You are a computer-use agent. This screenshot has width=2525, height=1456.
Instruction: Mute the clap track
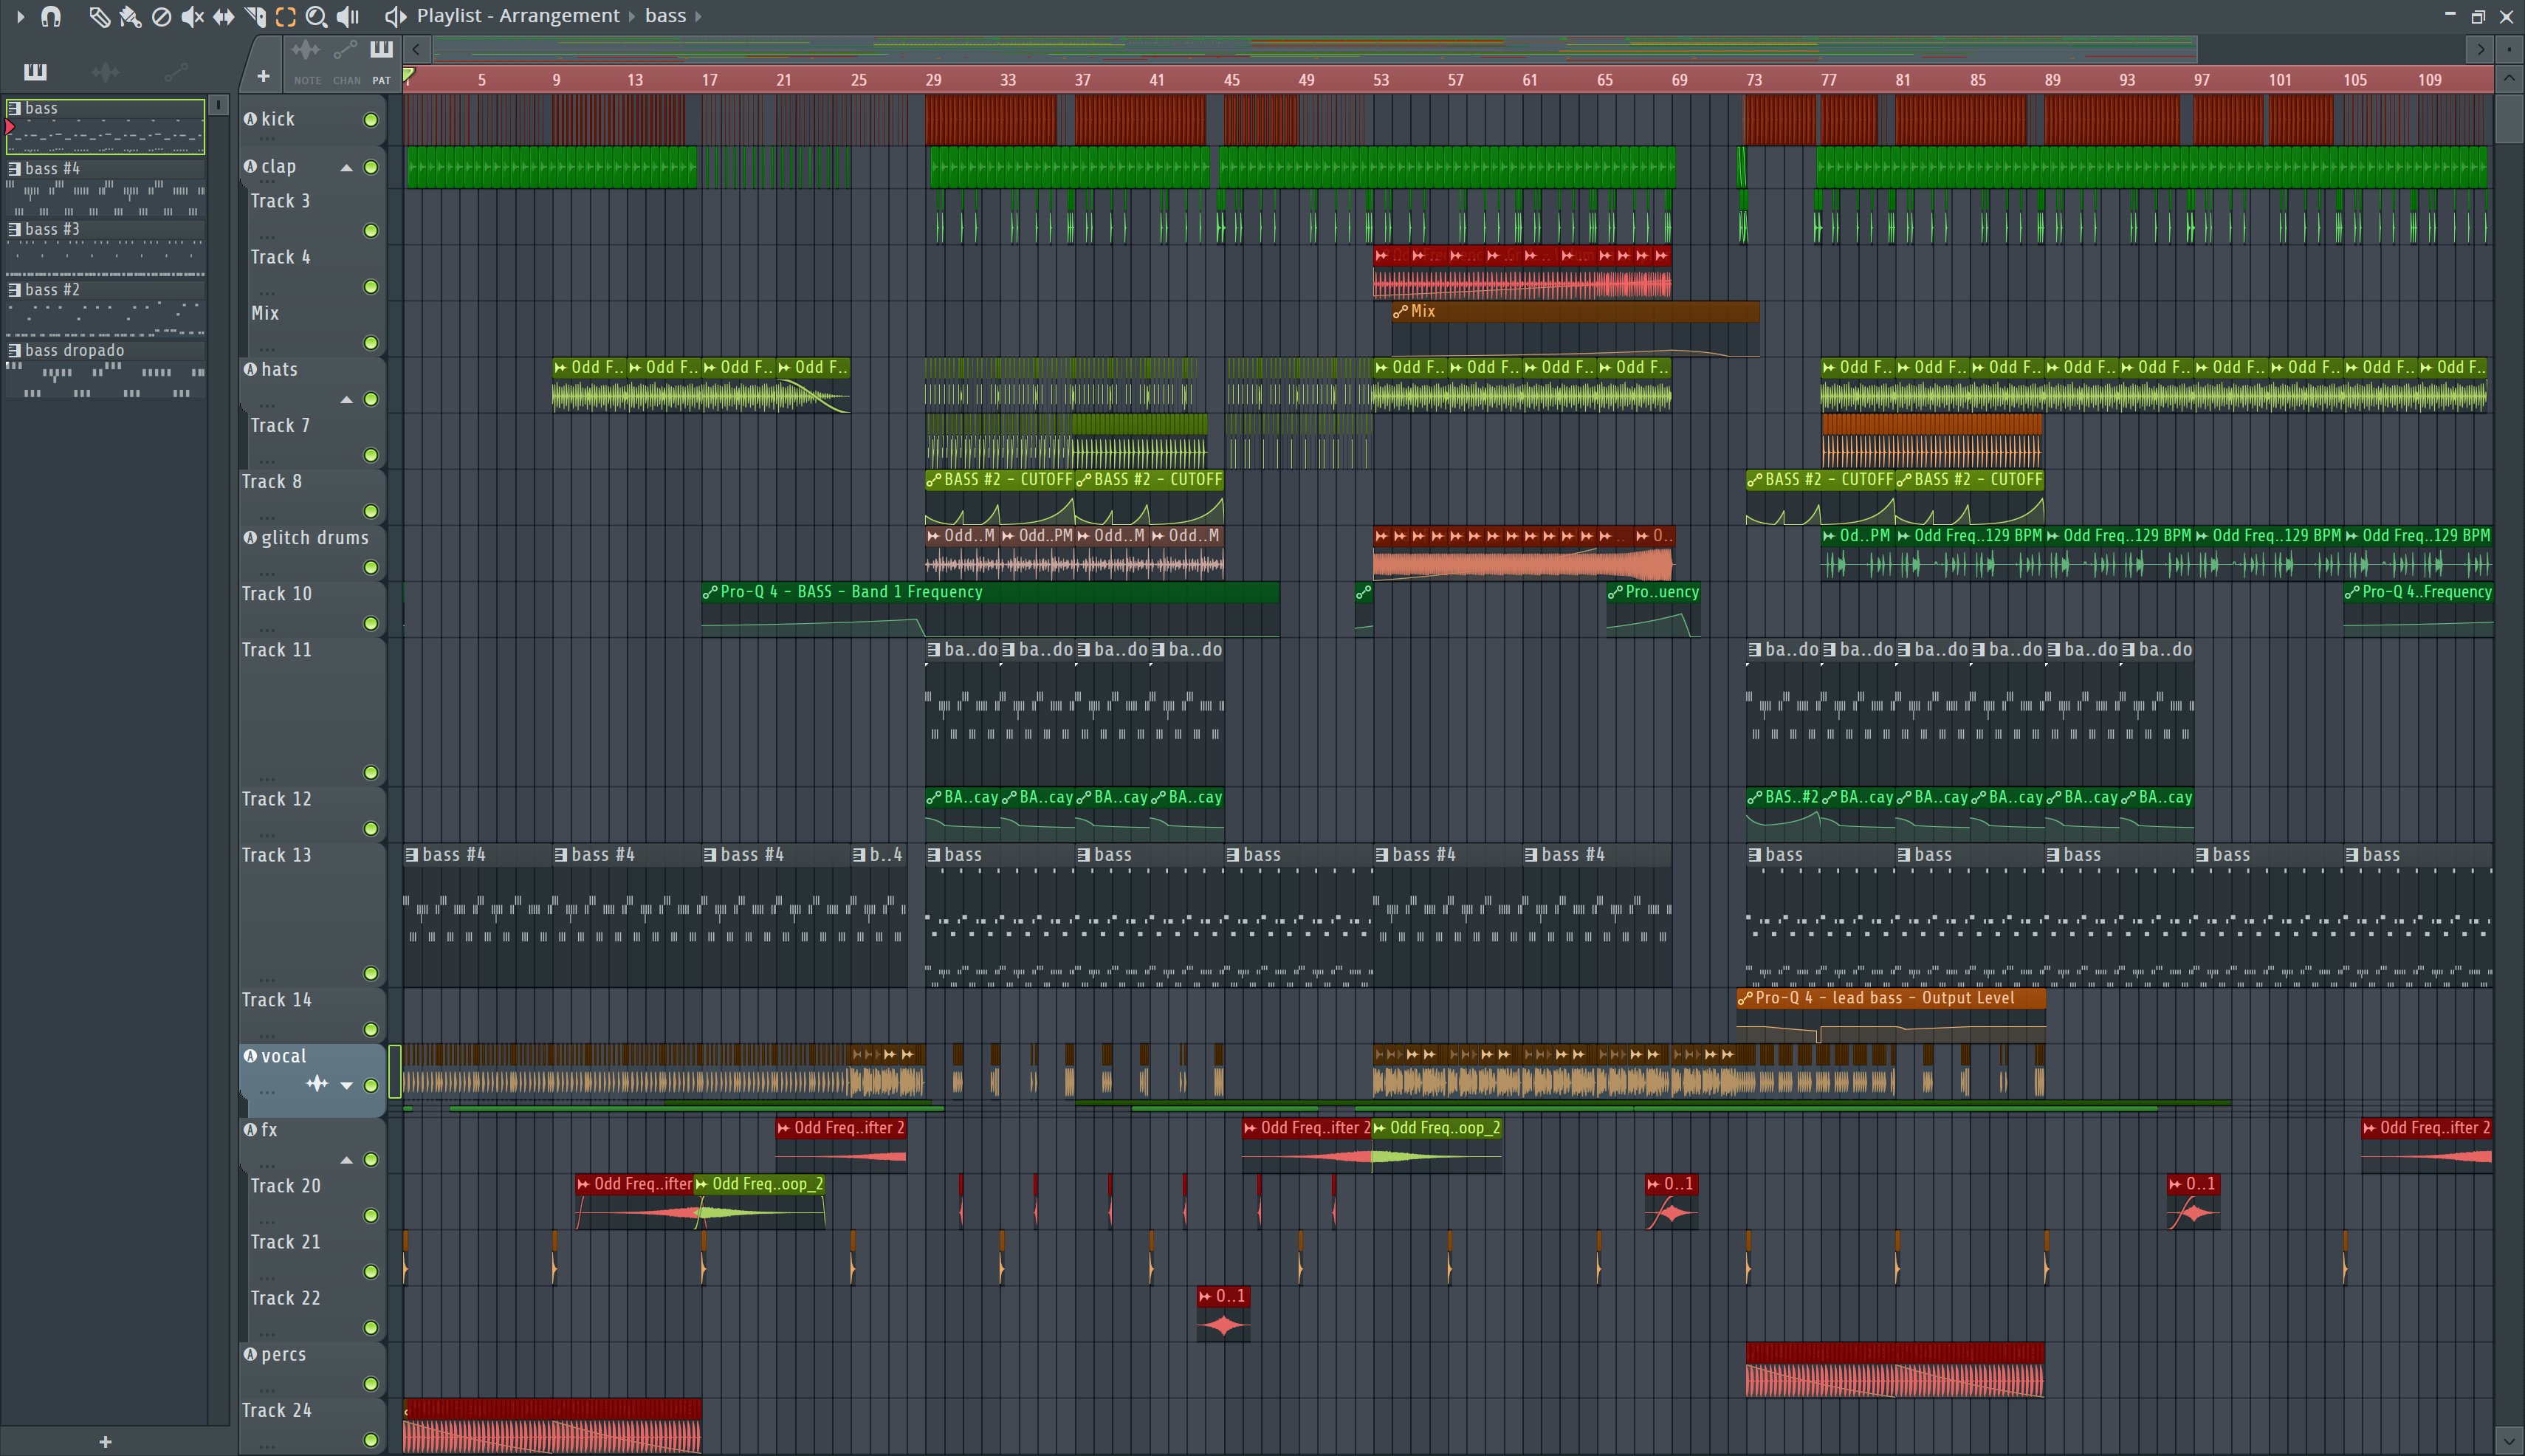tap(371, 167)
